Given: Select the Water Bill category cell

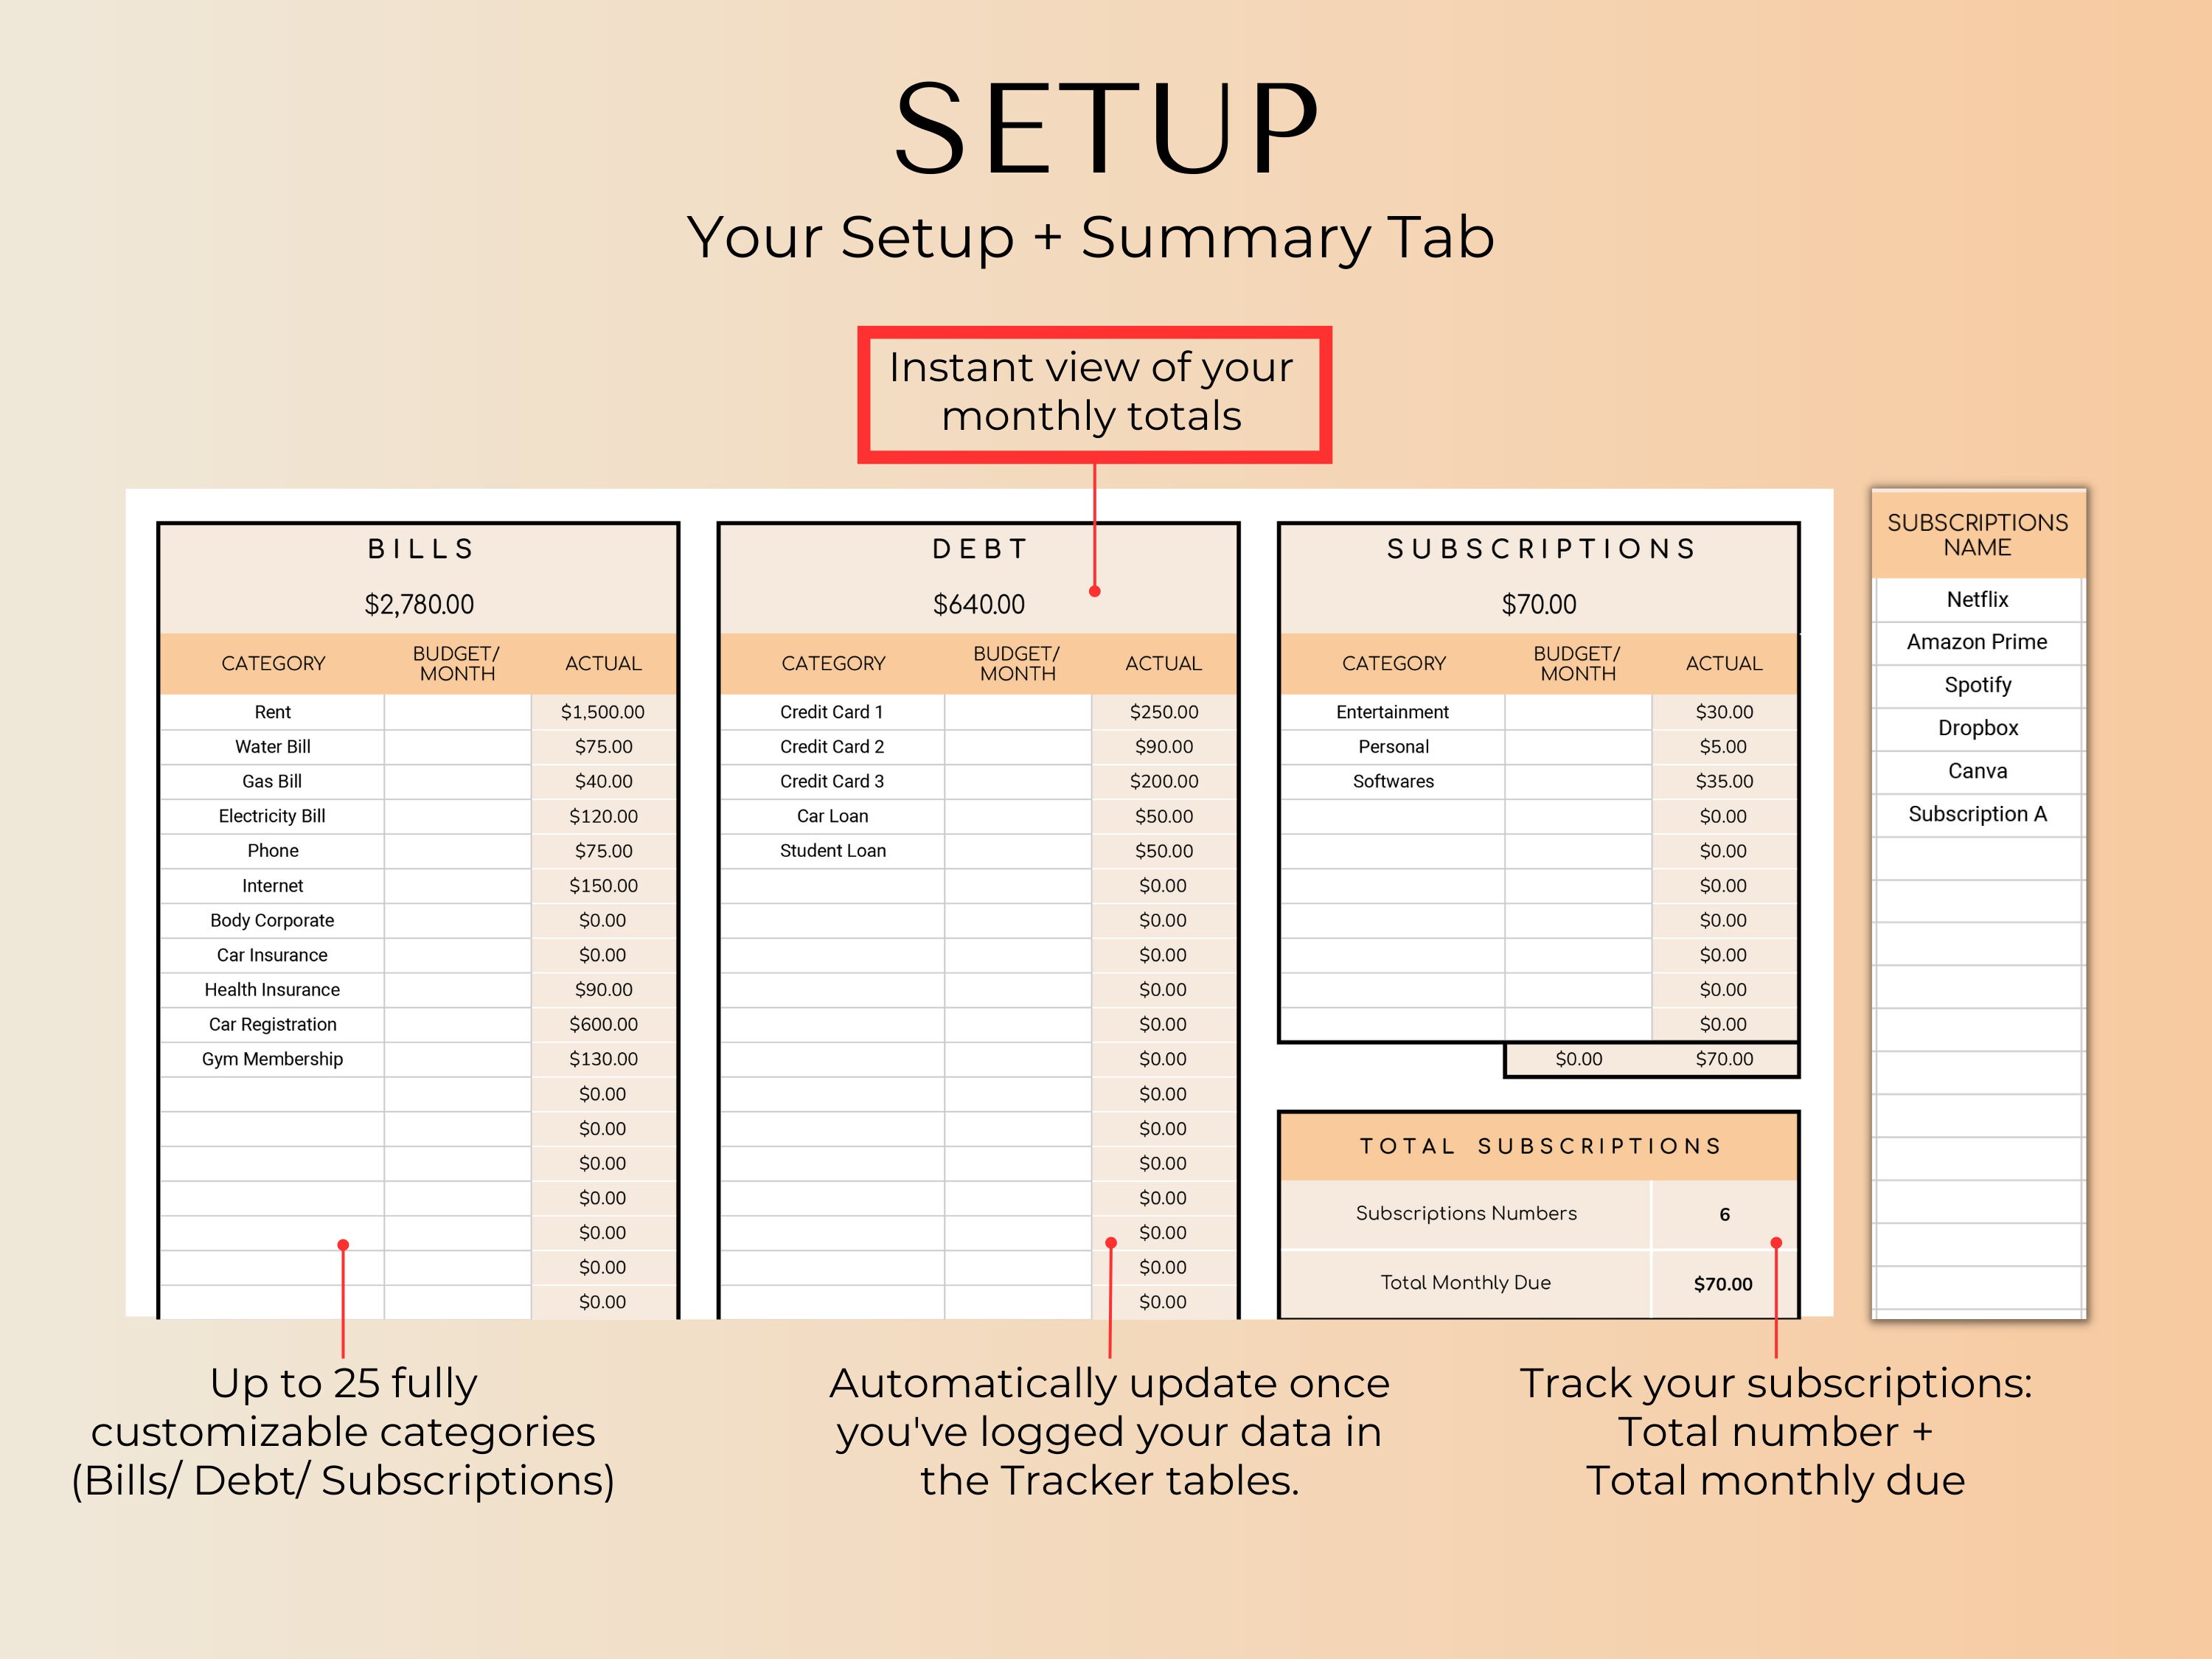Looking at the screenshot, I should [x=272, y=747].
